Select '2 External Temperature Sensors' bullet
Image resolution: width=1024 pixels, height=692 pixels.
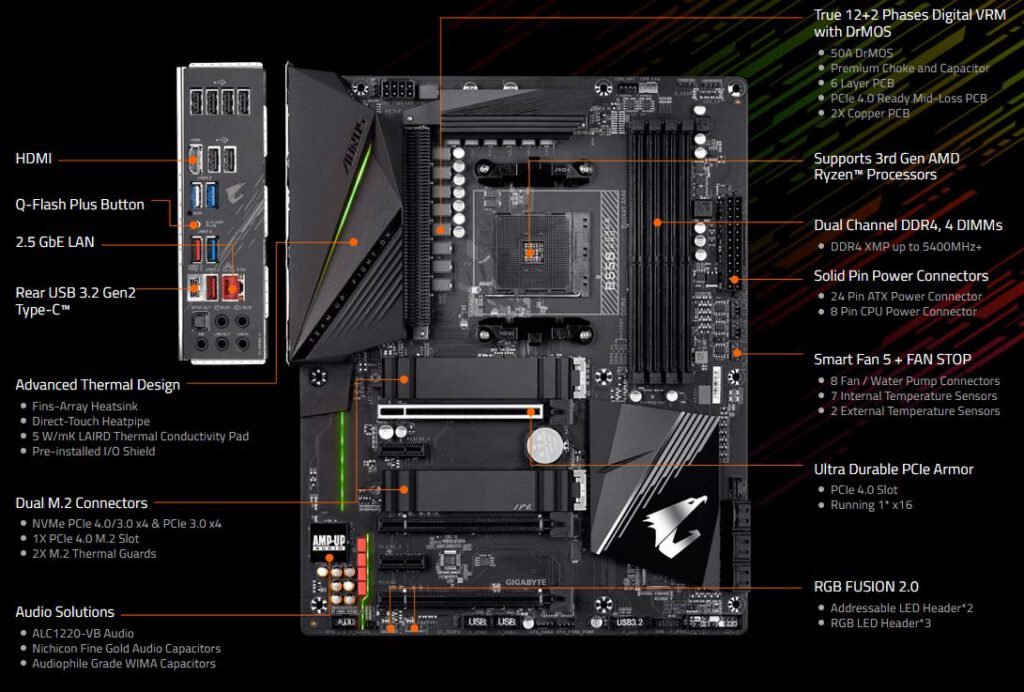pyautogui.click(x=915, y=411)
